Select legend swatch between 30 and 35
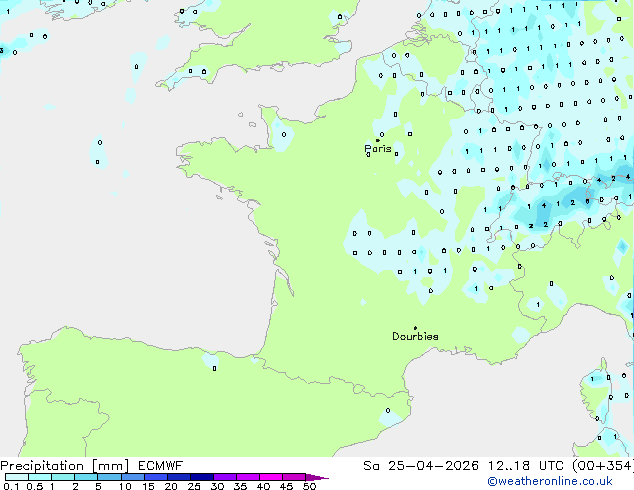This screenshot has height=490, width=634. [x=225, y=477]
